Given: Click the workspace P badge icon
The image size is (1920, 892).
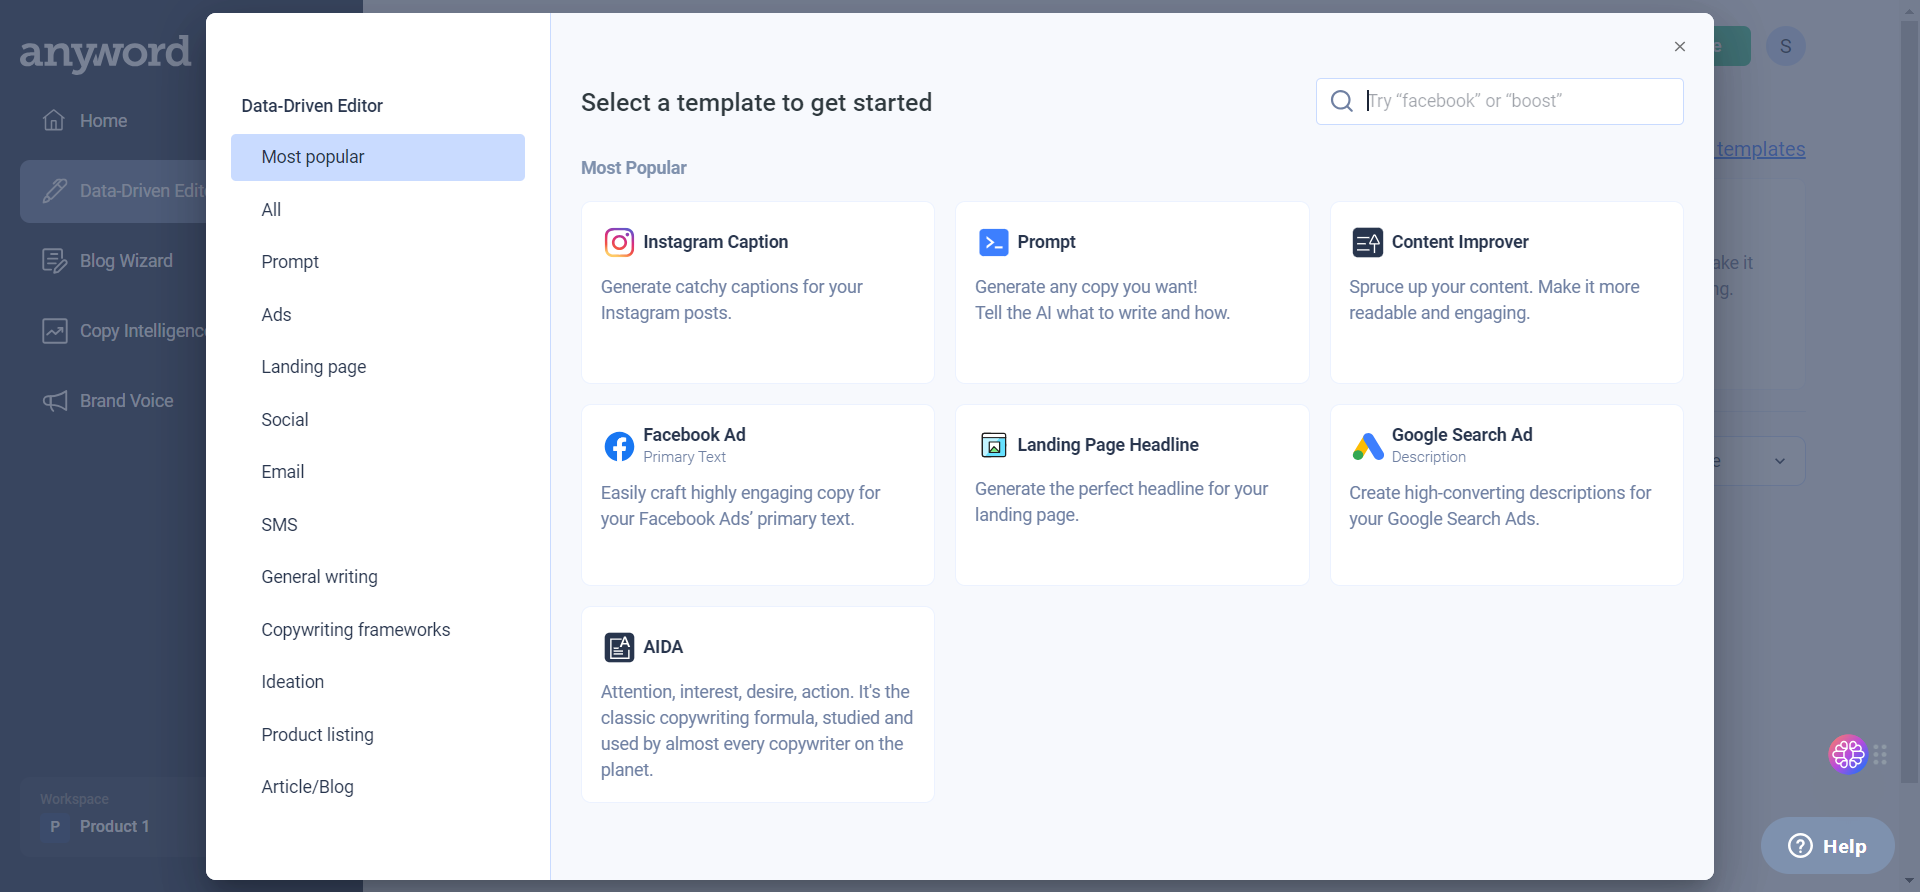Looking at the screenshot, I should click(x=55, y=827).
